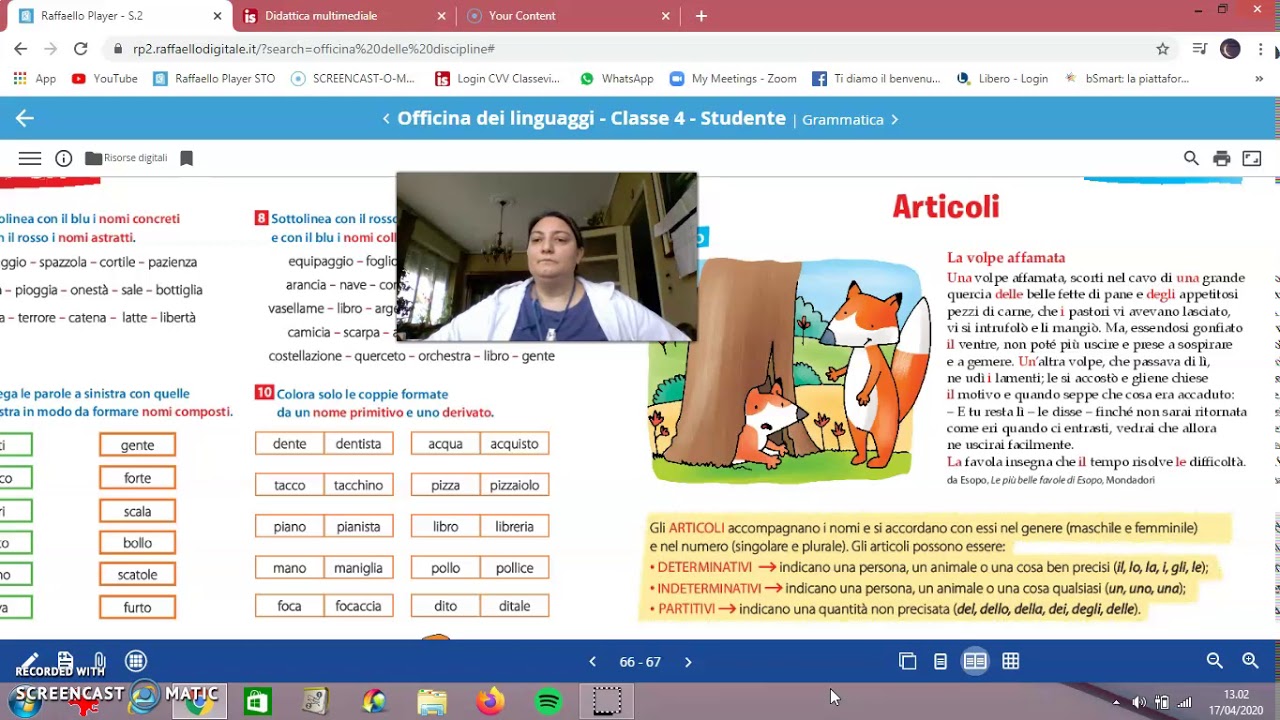Open the hamburger menu in the reader toolbar

click(x=30, y=158)
